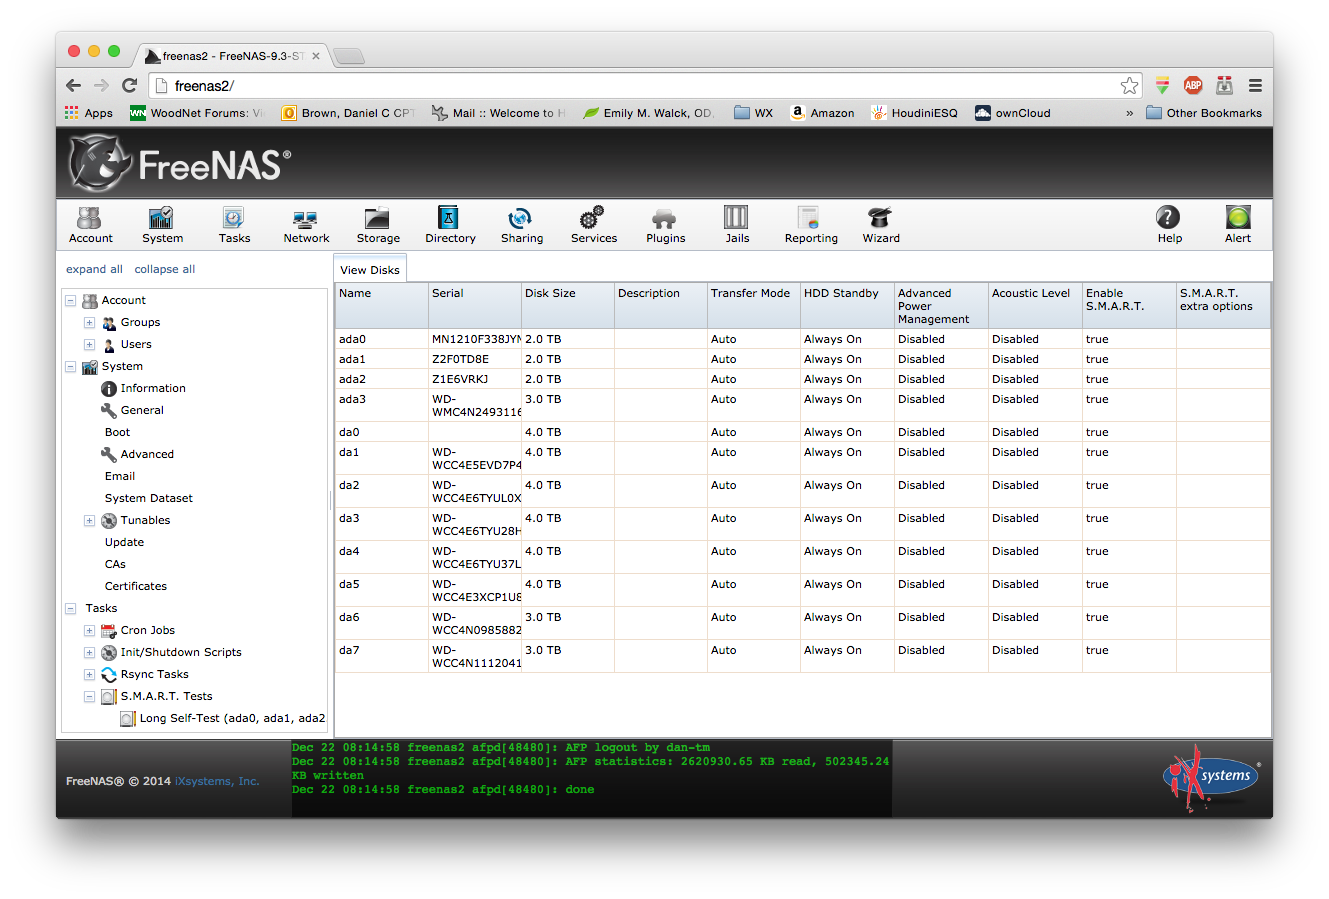1329x899 pixels.
Task: Collapse the Account tree node
Action: coord(70,301)
